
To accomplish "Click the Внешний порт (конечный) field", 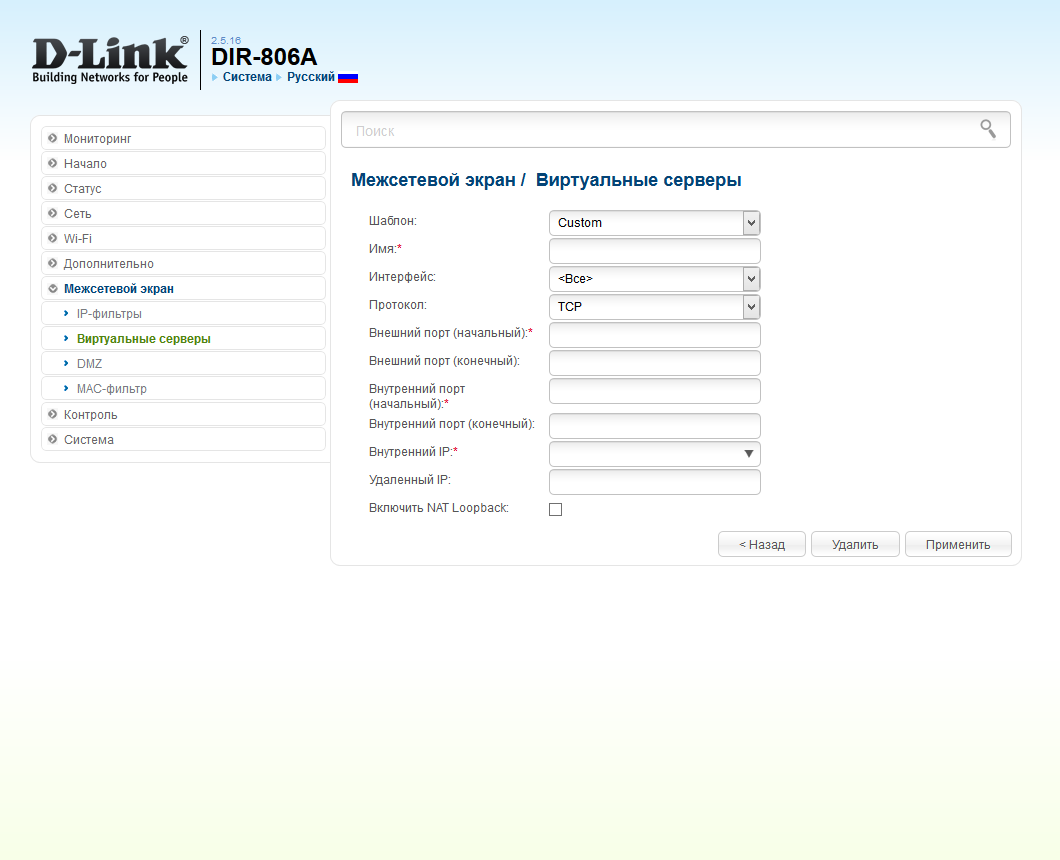I will 654,363.
